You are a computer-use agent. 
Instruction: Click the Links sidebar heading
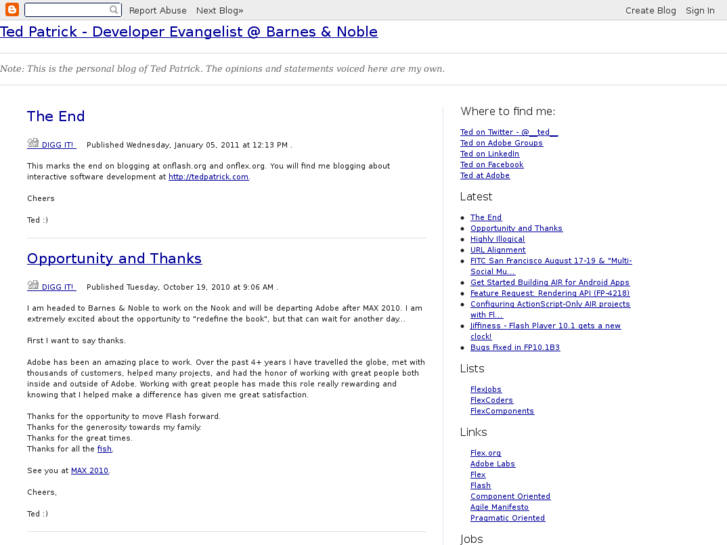pos(473,432)
